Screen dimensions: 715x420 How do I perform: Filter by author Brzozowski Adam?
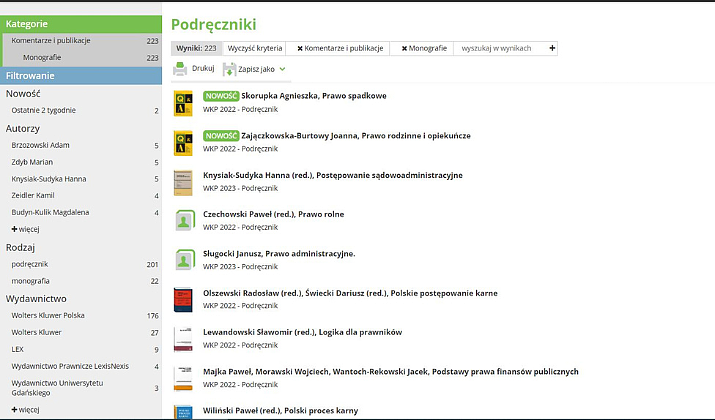(41, 145)
